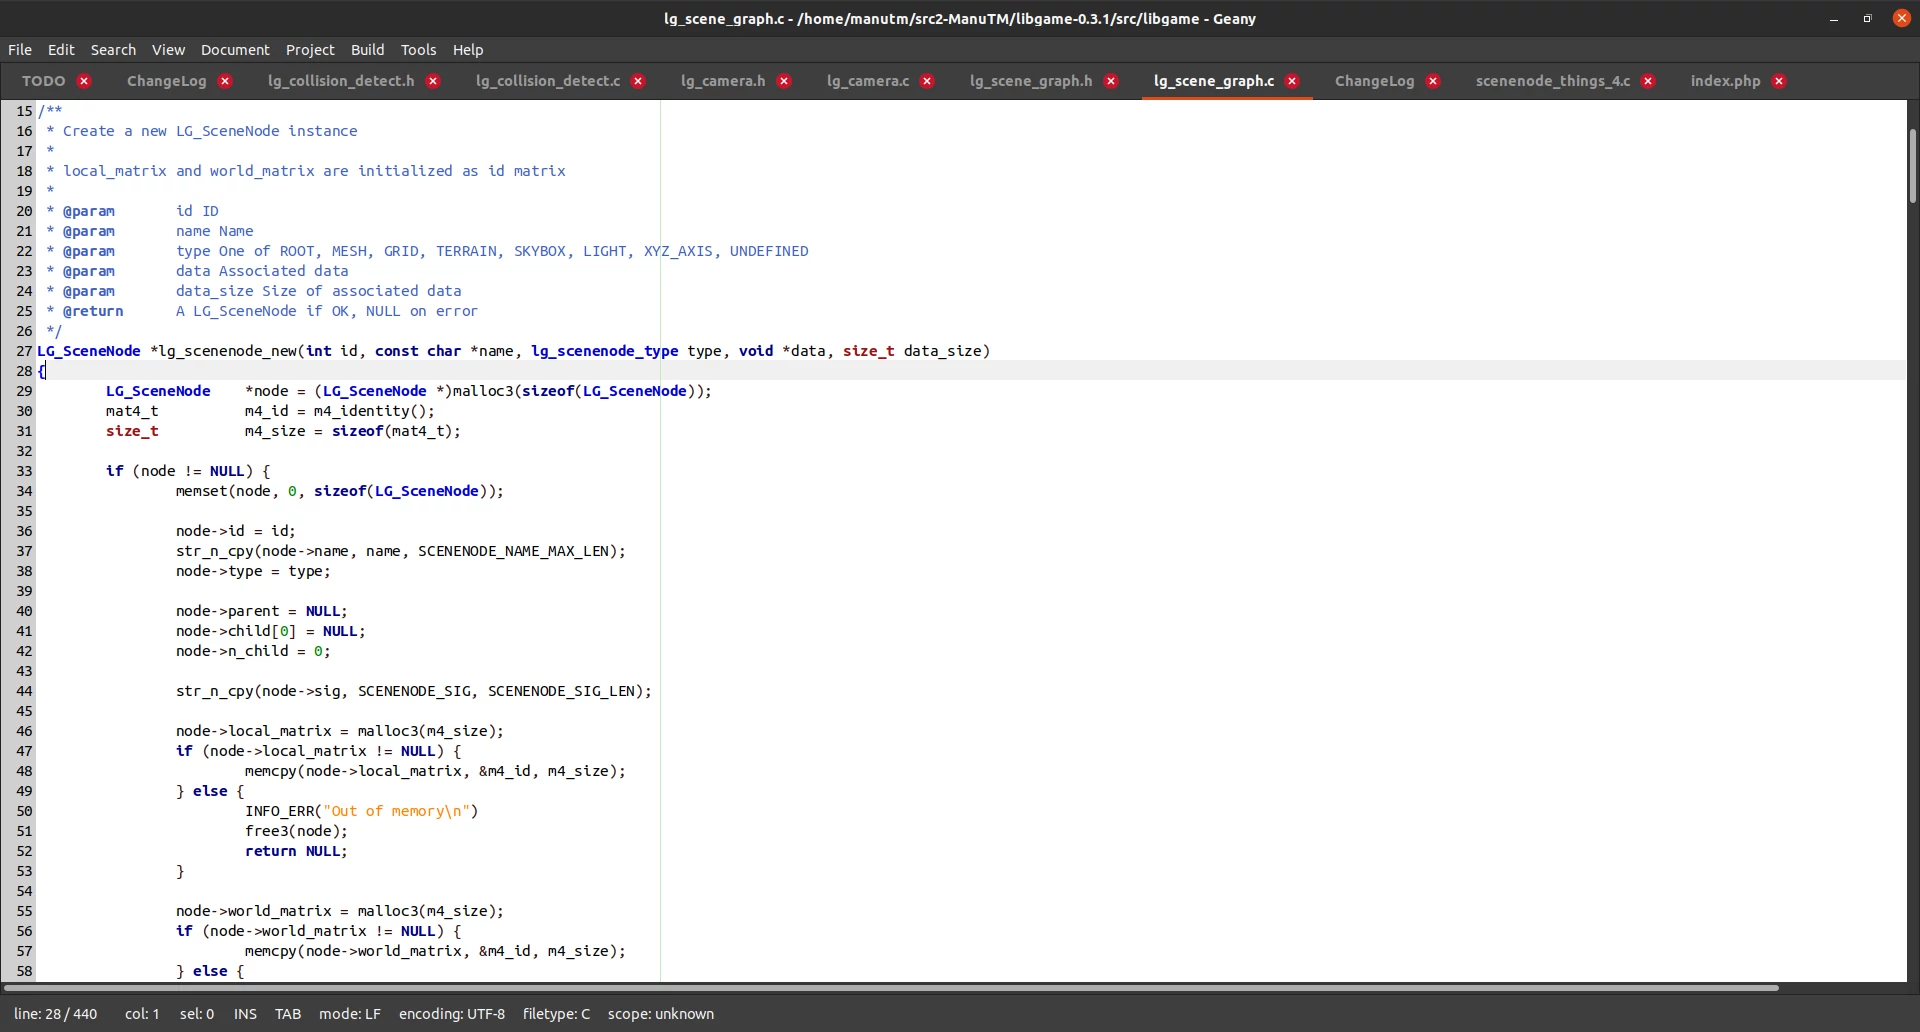Image resolution: width=1920 pixels, height=1032 pixels.
Task: Switch to the lg_camera.h tab
Action: point(723,81)
